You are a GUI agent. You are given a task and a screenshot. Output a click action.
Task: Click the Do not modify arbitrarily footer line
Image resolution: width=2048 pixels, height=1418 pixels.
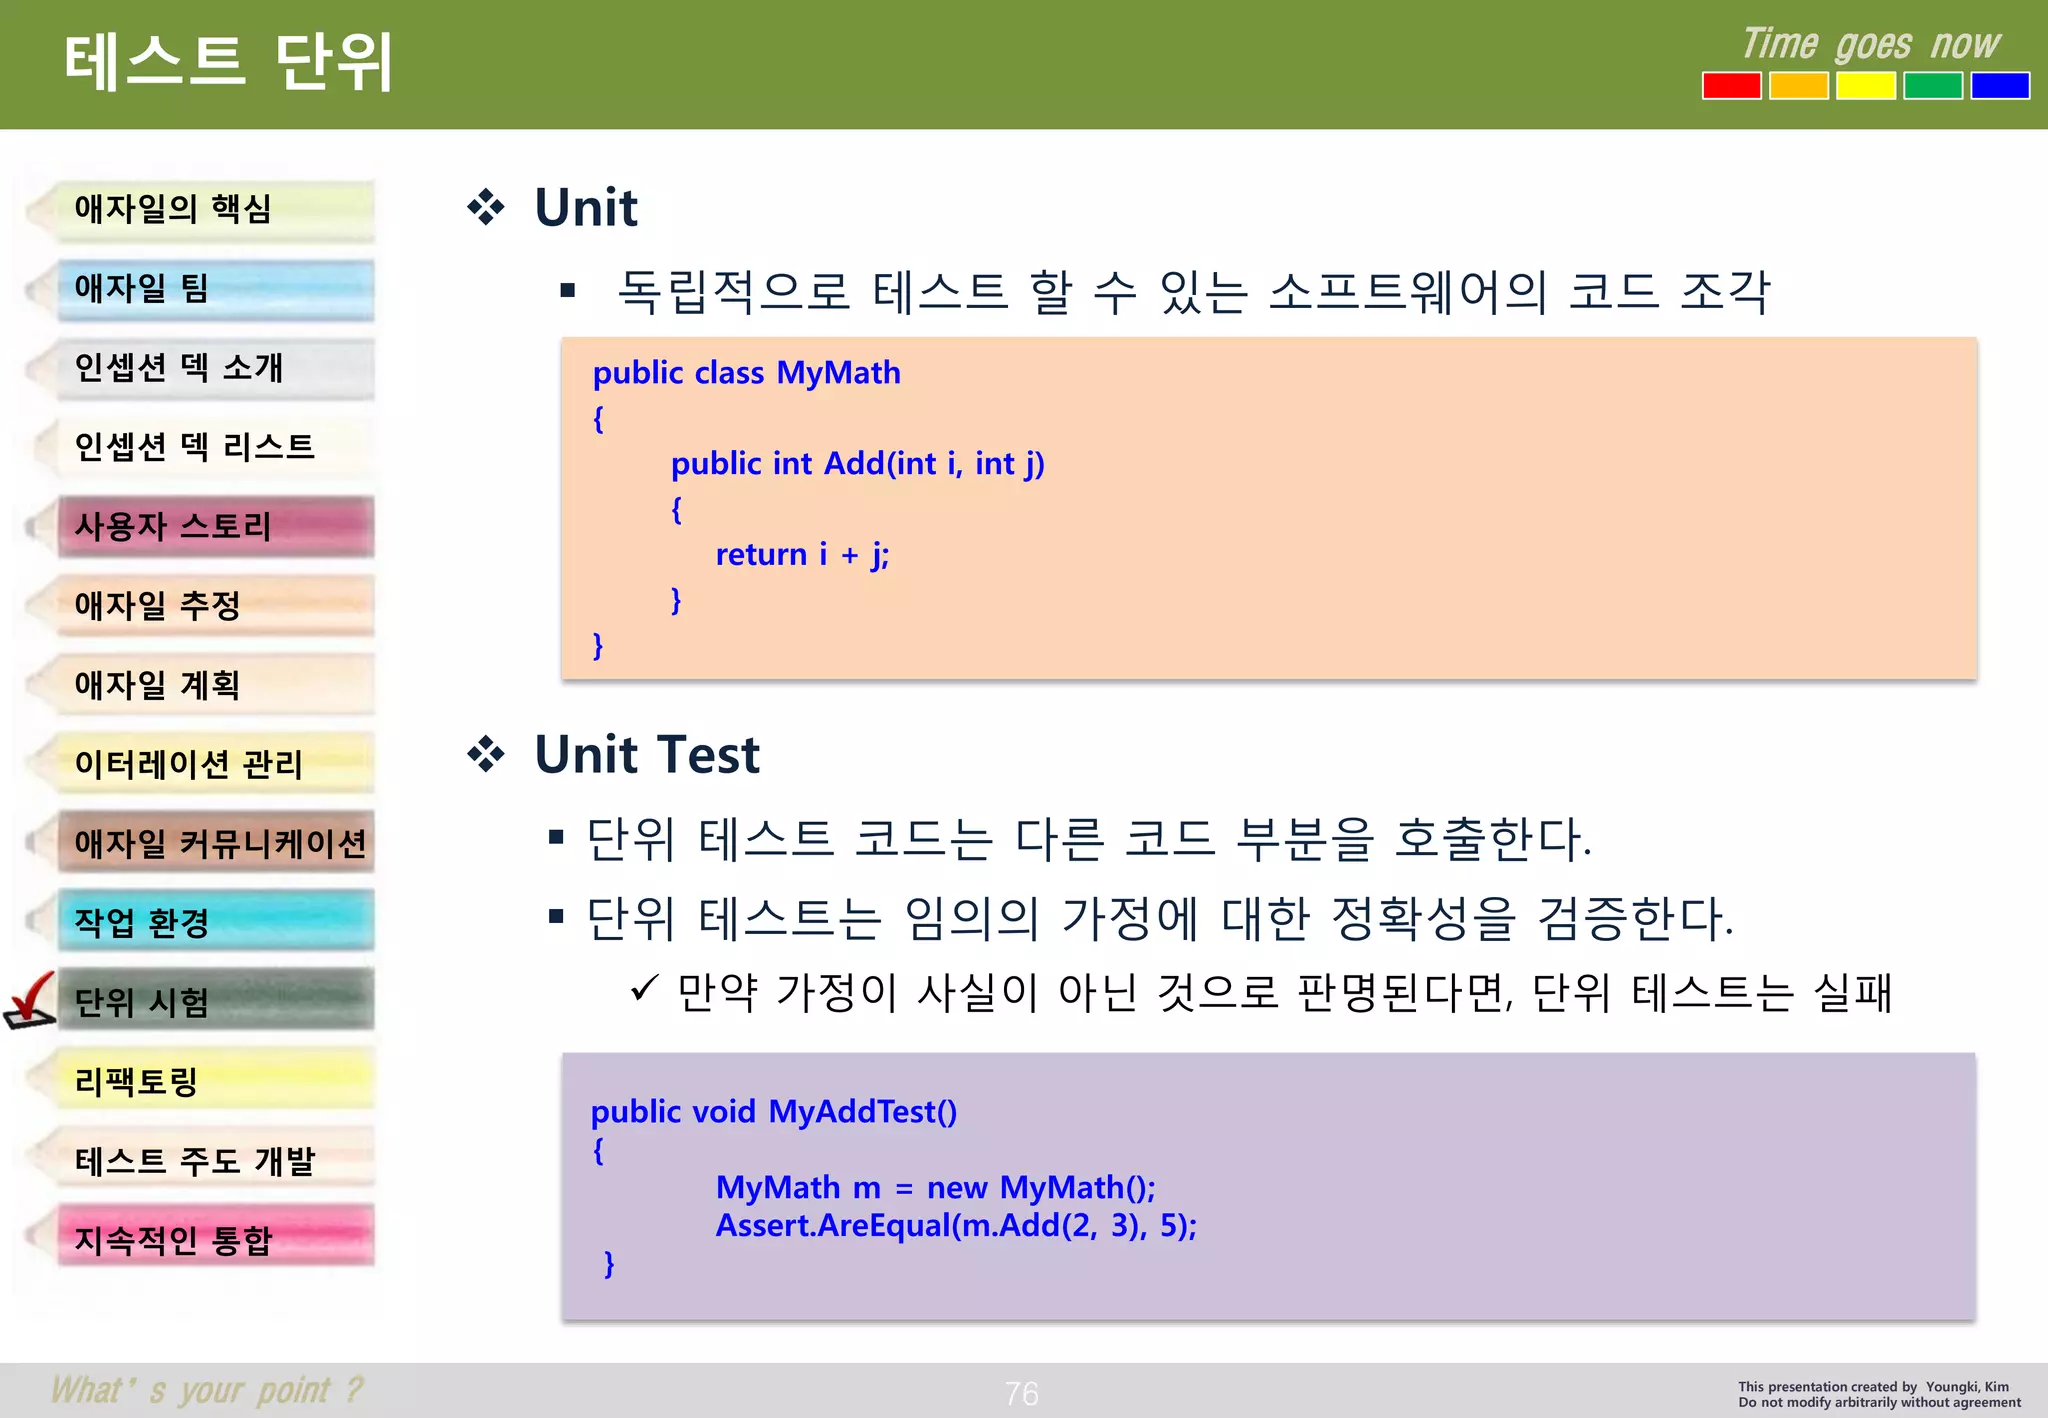[1879, 1402]
